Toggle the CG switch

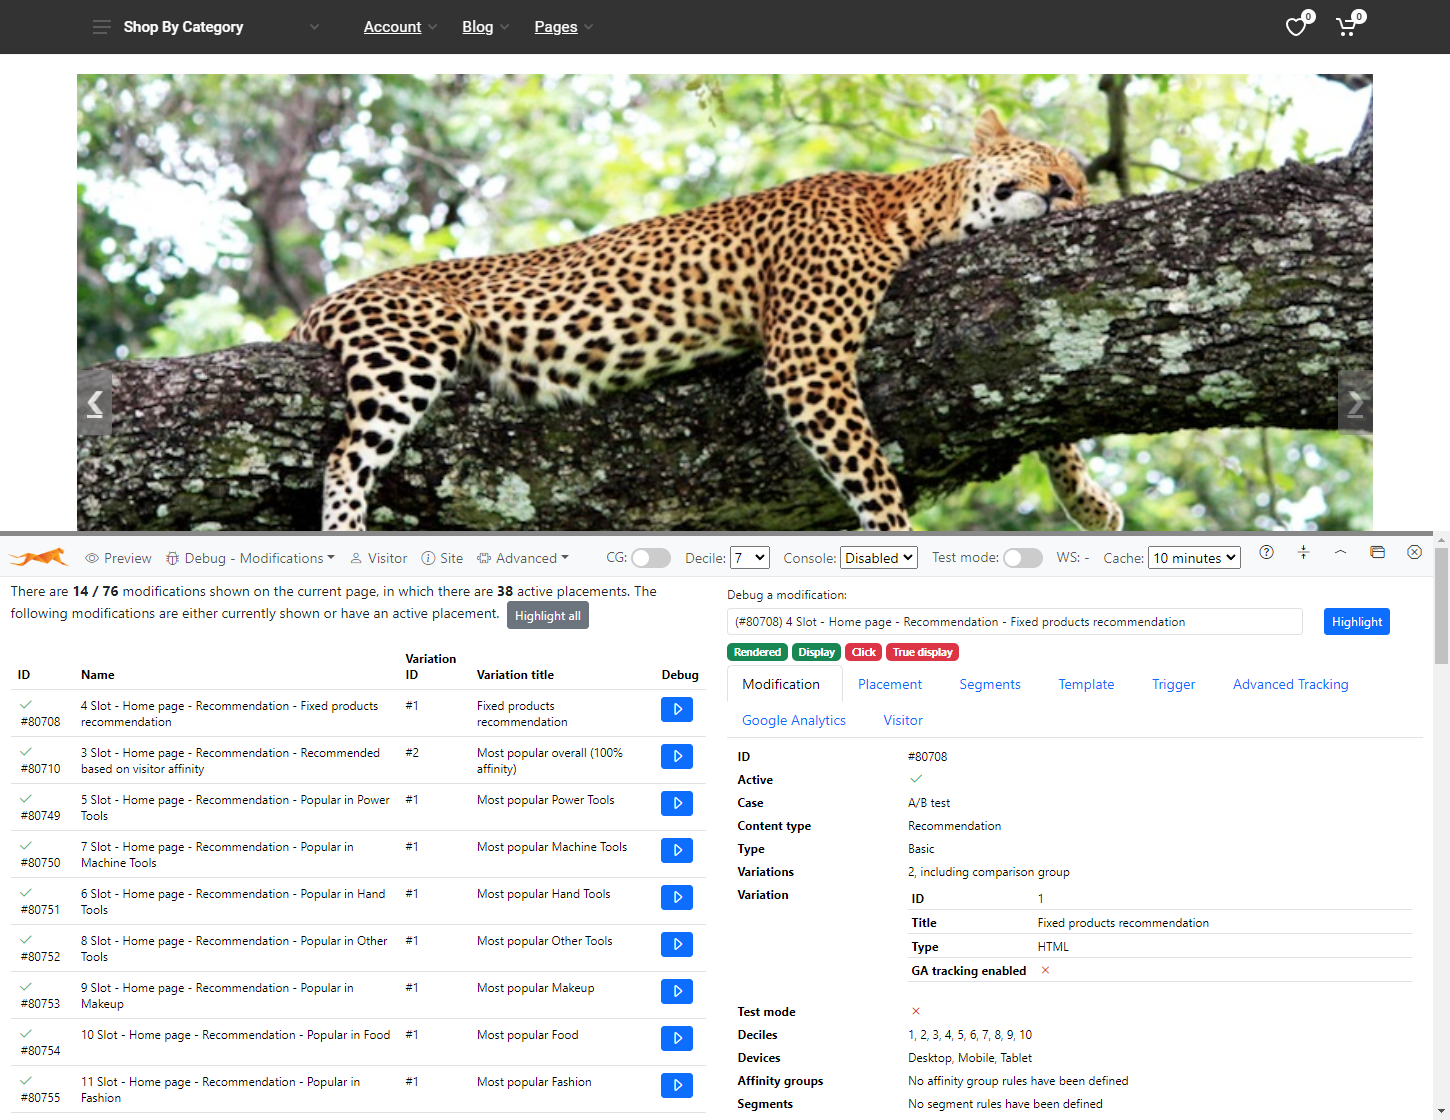tap(650, 558)
